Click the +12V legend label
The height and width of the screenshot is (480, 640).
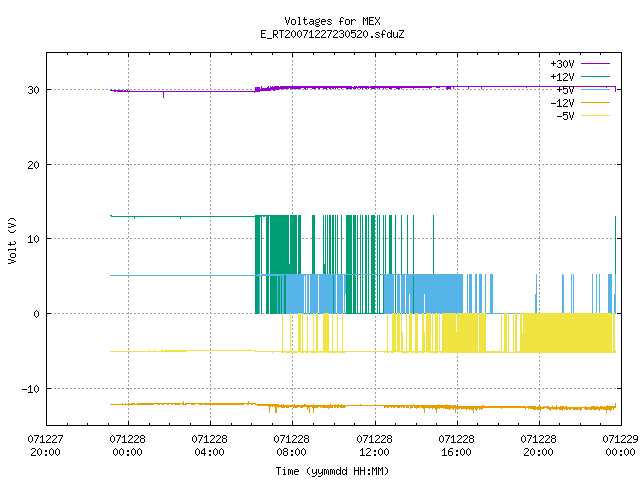pos(562,77)
